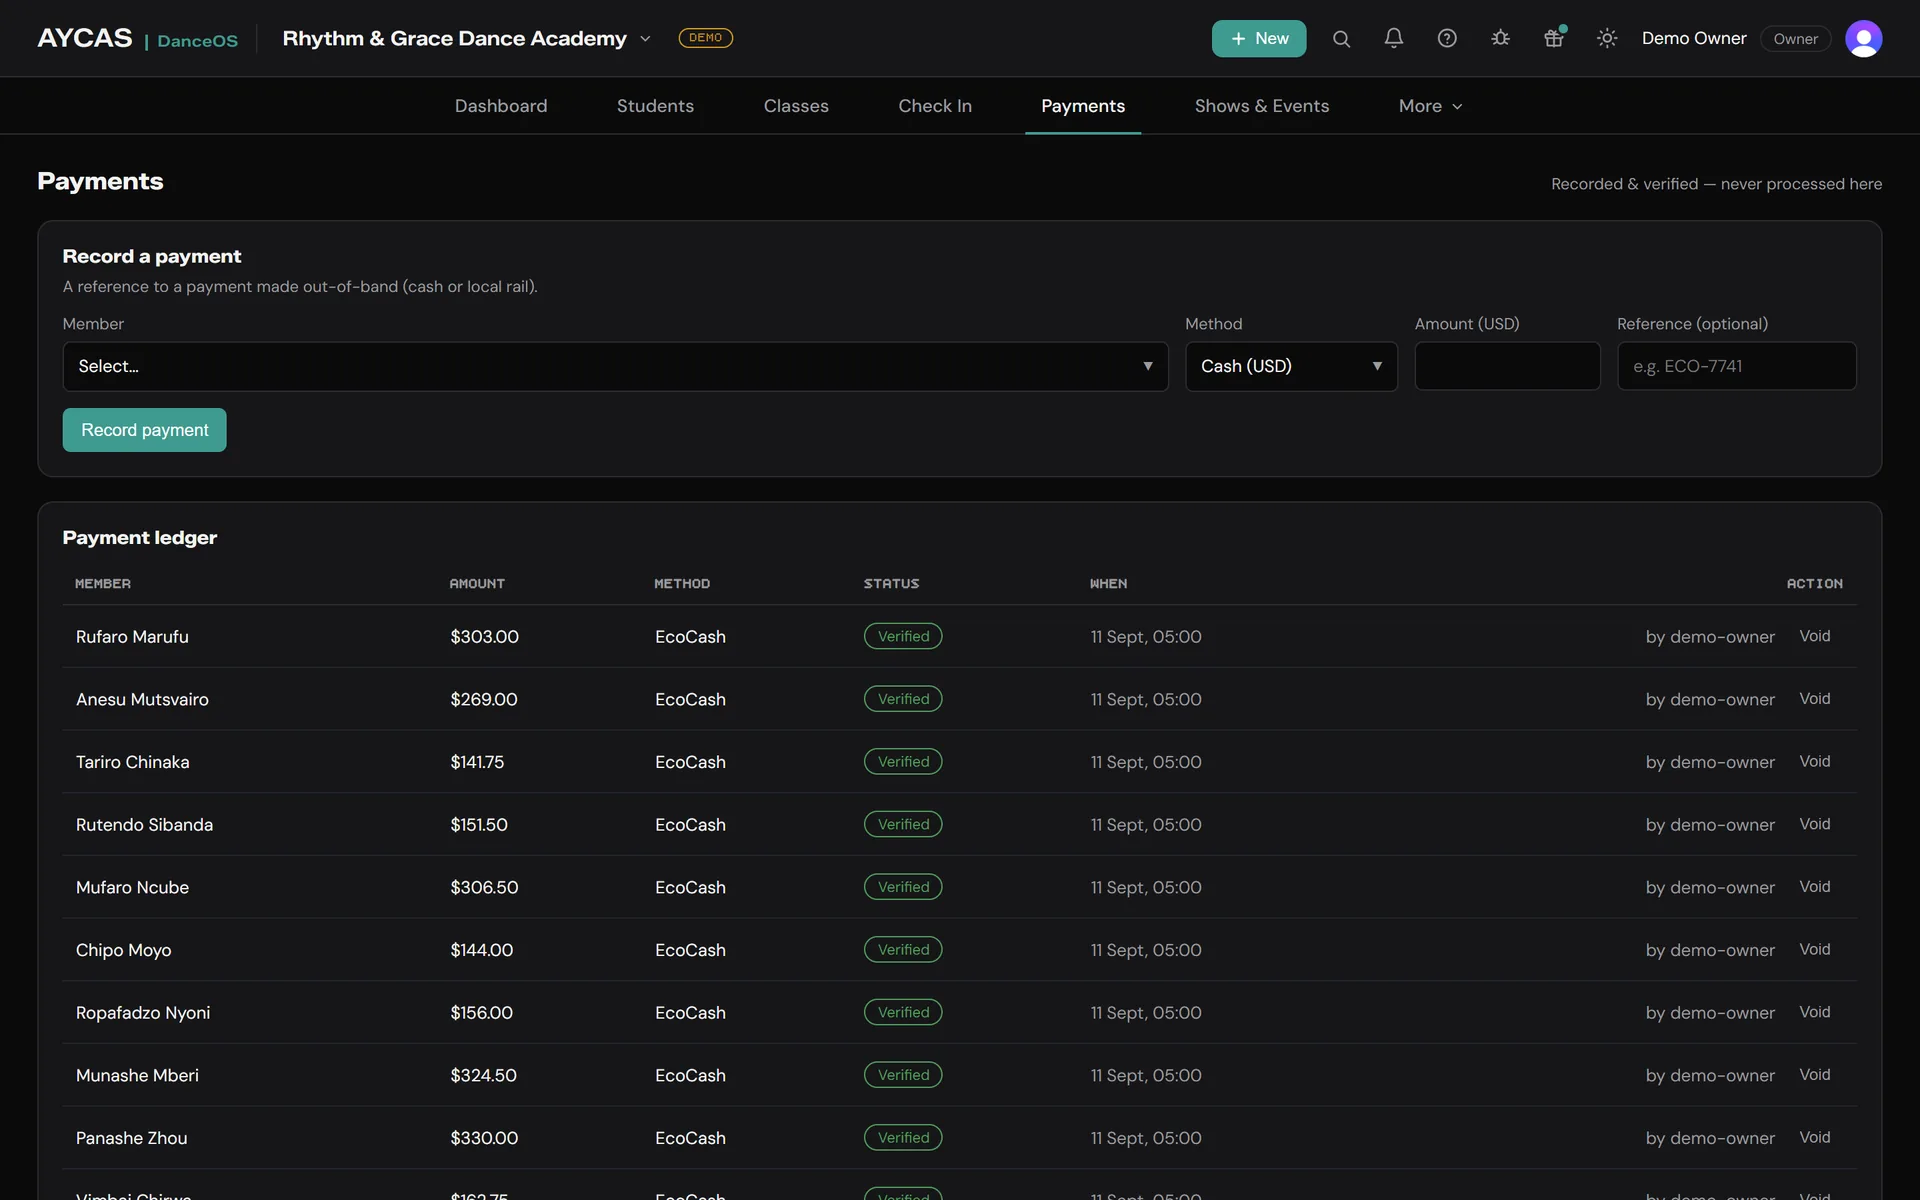Screen dimensions: 1920x1200
Task: Void Tariro Chinaka's payment
Action: click(1815, 762)
